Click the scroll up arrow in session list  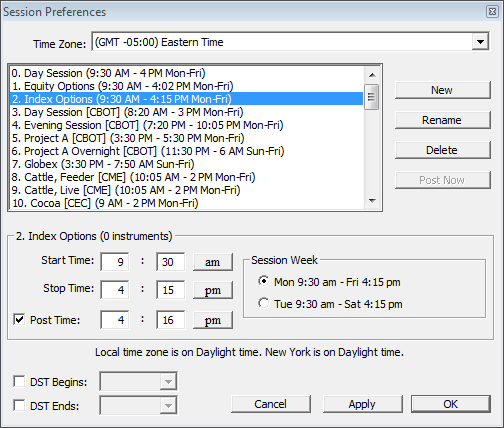tap(372, 75)
